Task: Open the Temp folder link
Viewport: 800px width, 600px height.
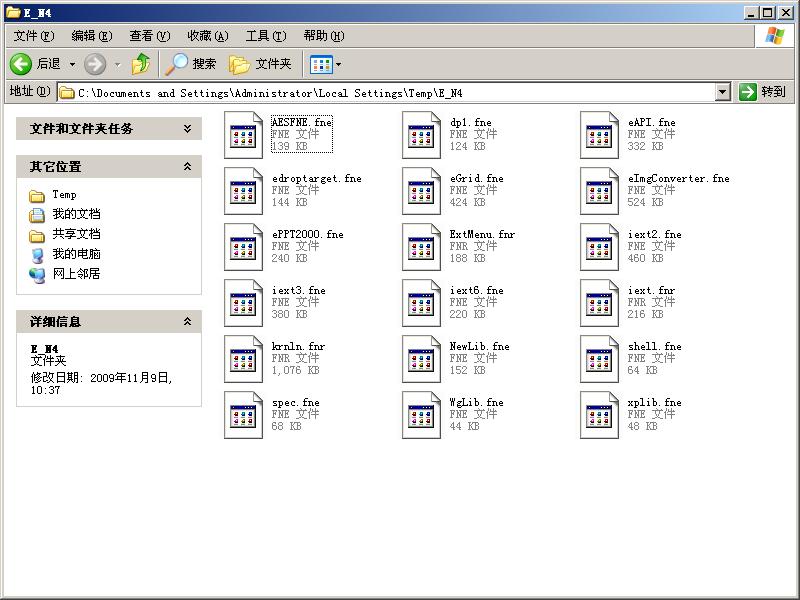Action: click(x=64, y=194)
